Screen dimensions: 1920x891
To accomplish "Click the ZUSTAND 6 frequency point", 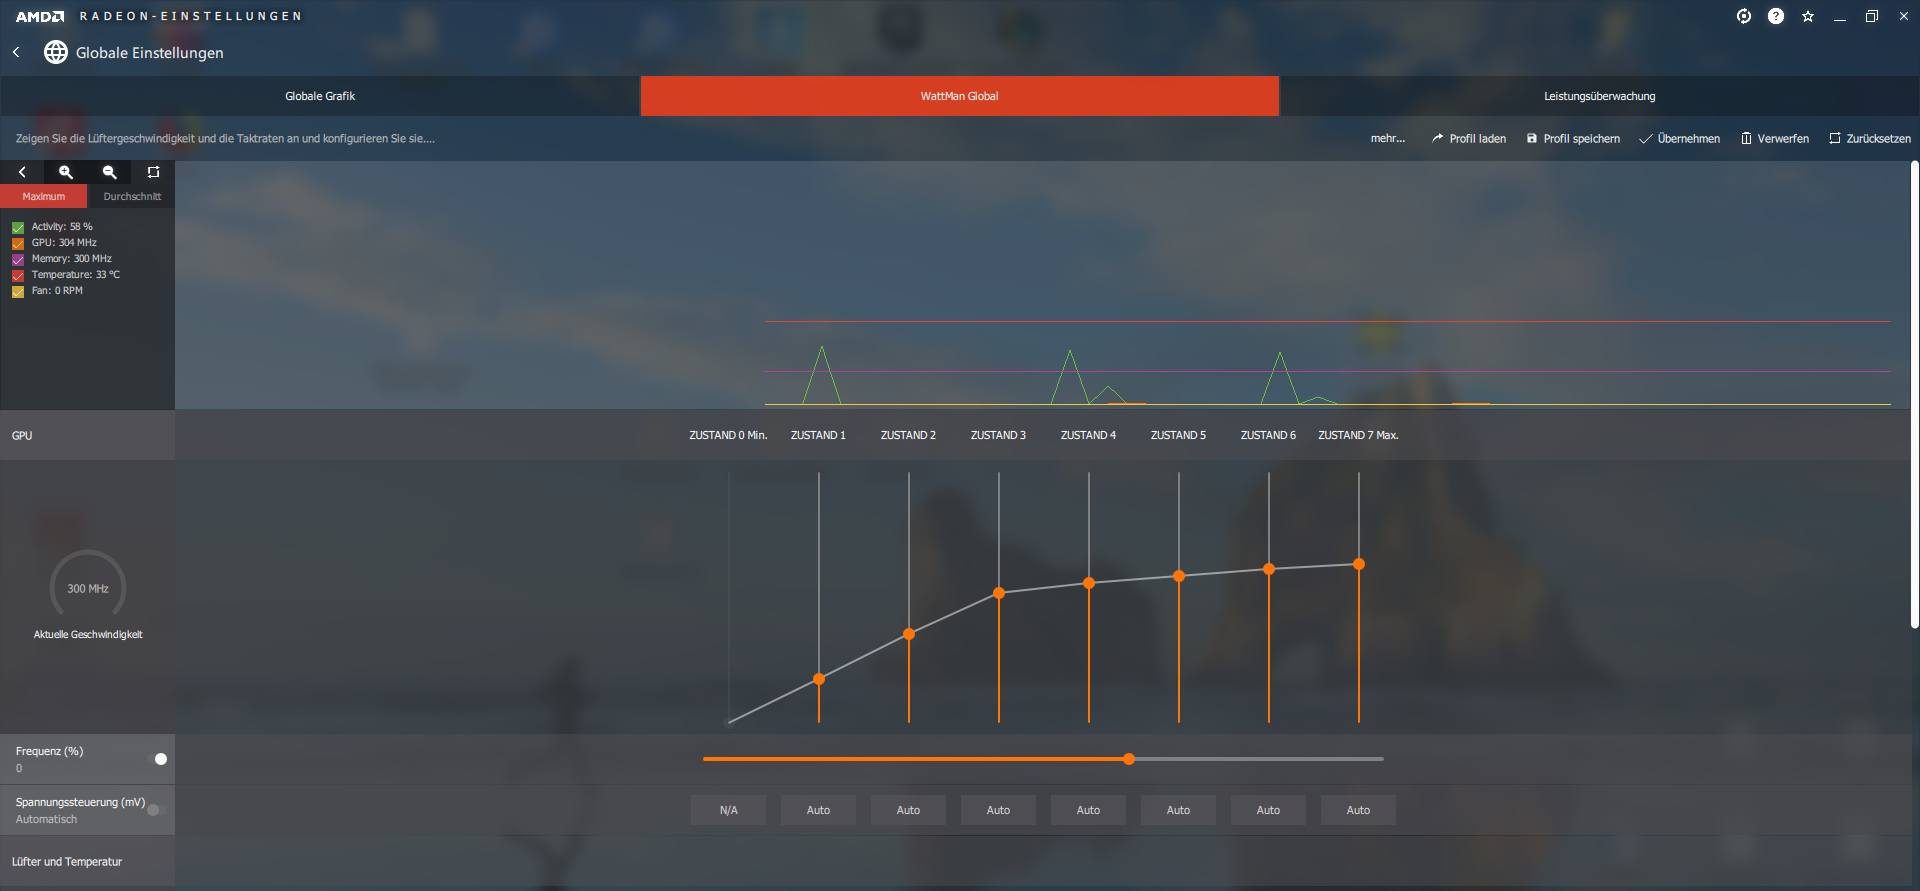I will pos(1269,569).
